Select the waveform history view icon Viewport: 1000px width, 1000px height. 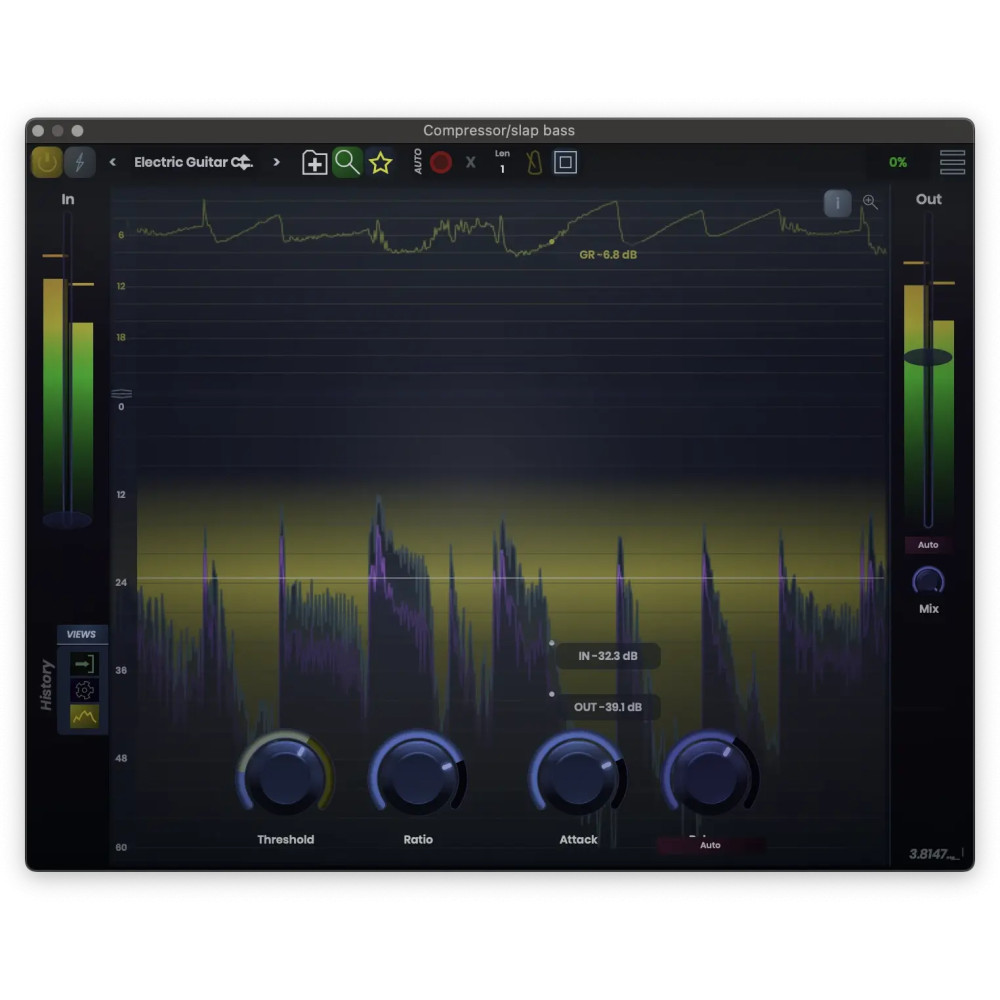click(x=82, y=714)
